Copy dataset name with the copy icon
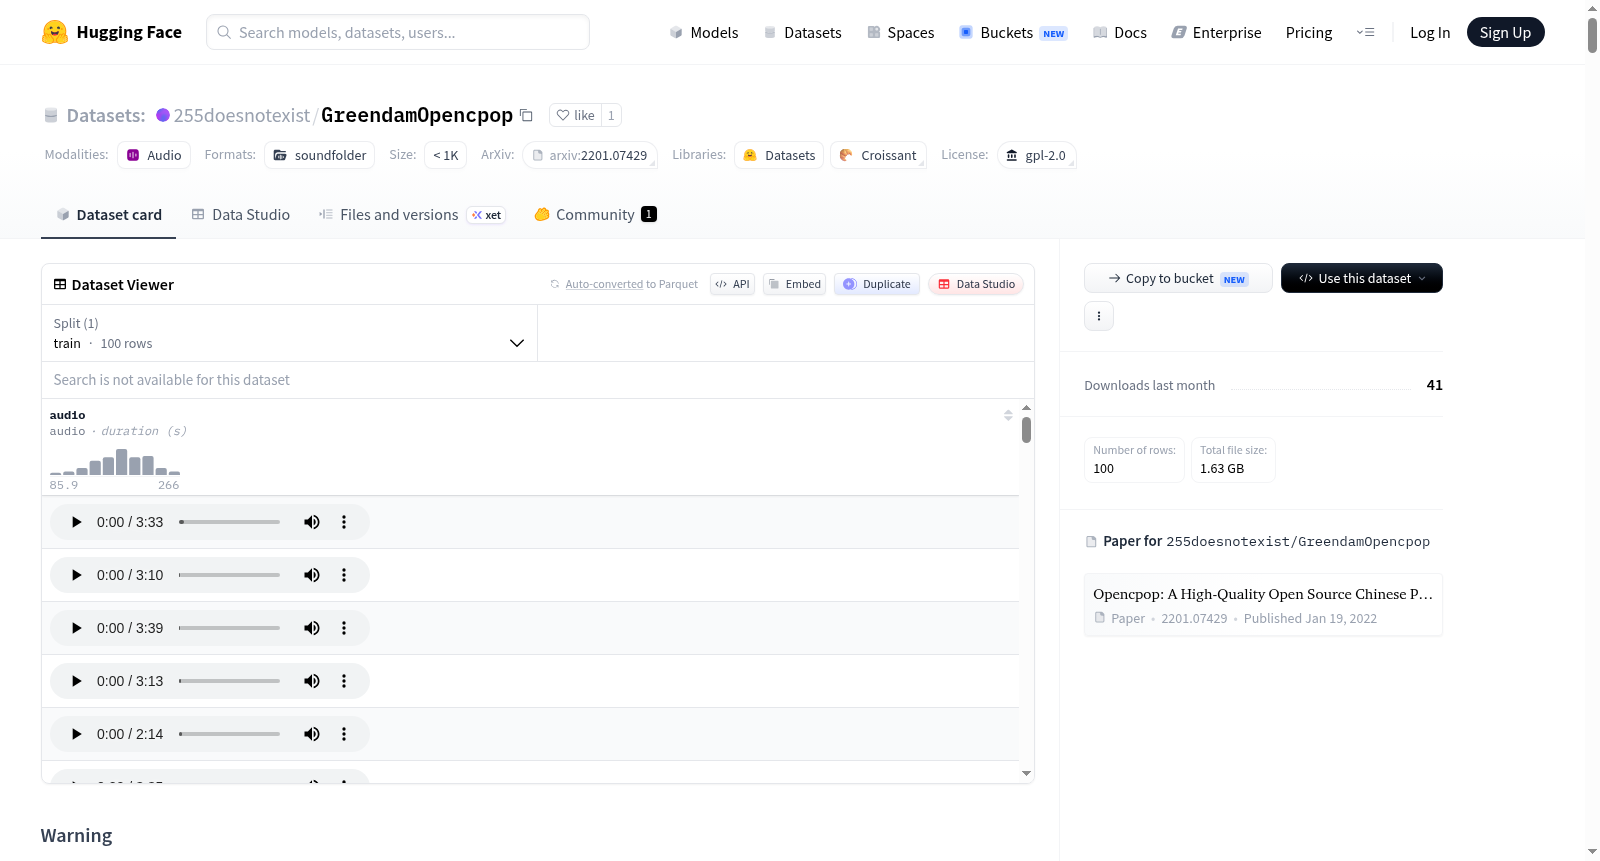Image resolution: width=1600 pixels, height=861 pixels. tap(526, 115)
